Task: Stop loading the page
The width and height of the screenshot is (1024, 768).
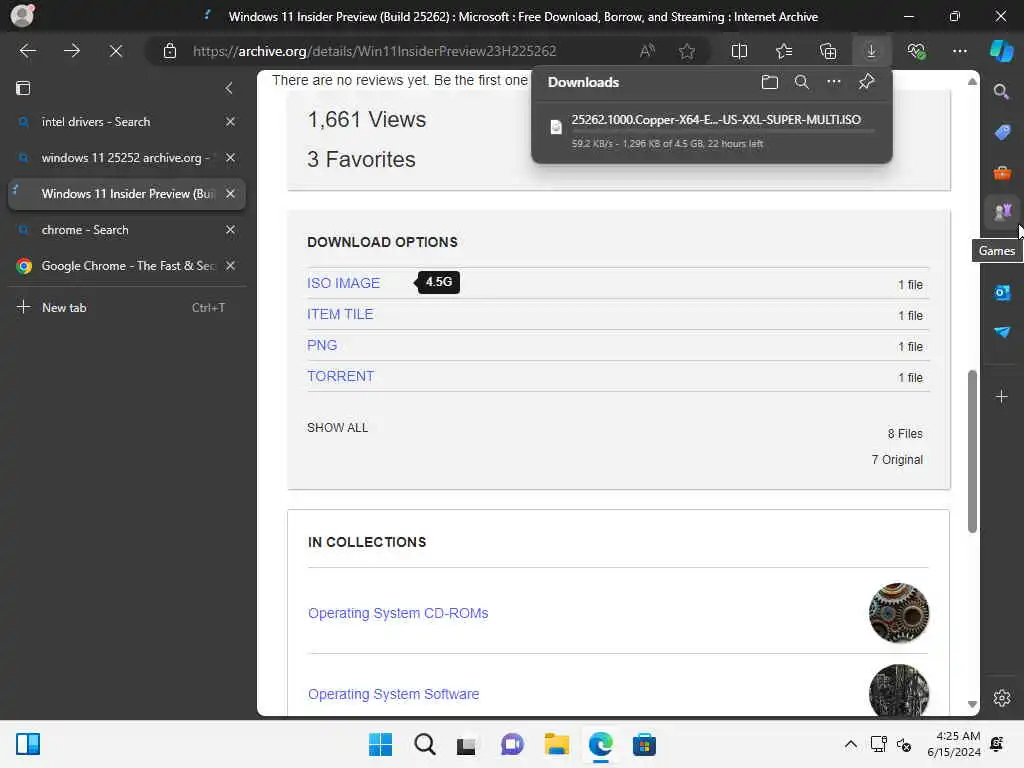Action: 116,51
